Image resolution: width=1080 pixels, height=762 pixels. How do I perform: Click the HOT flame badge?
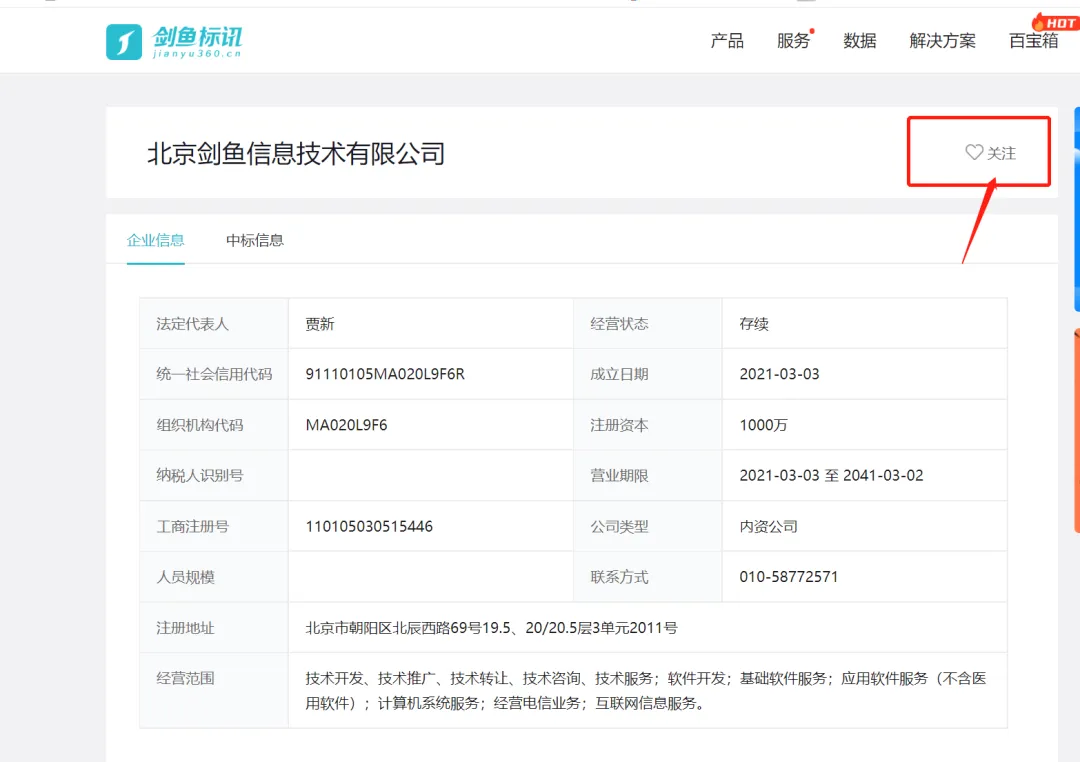(1055, 22)
